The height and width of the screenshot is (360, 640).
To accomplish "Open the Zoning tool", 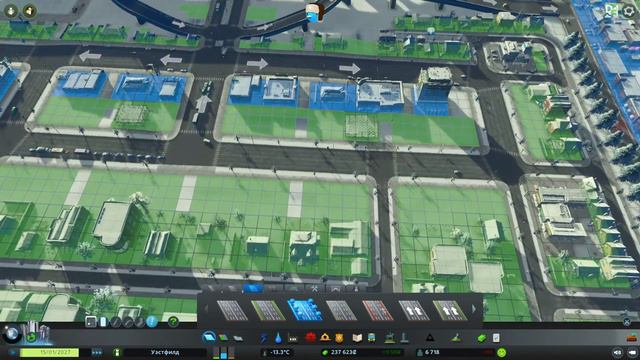I will 223,338.
